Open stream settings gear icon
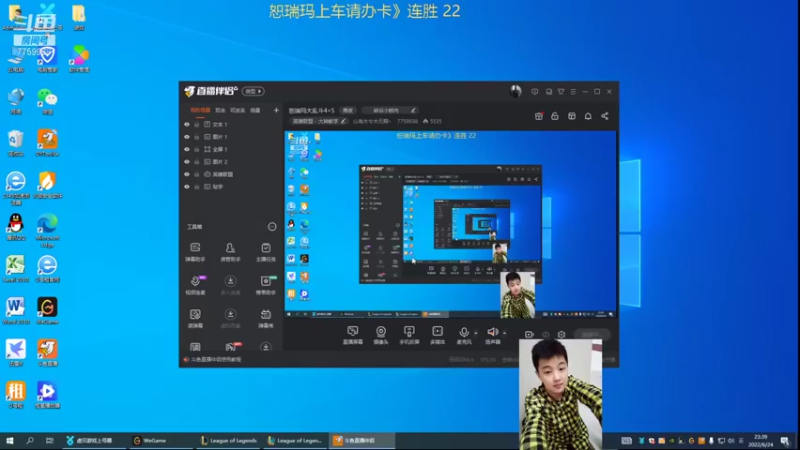Screen dimensions: 800x450 561,335
